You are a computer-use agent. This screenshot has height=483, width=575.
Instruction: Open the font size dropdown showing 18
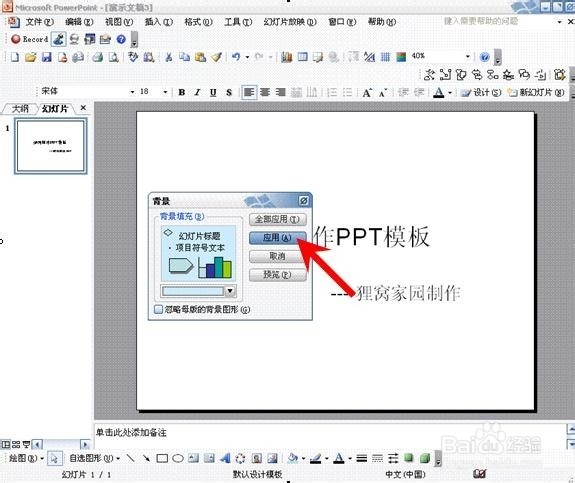(x=165, y=92)
